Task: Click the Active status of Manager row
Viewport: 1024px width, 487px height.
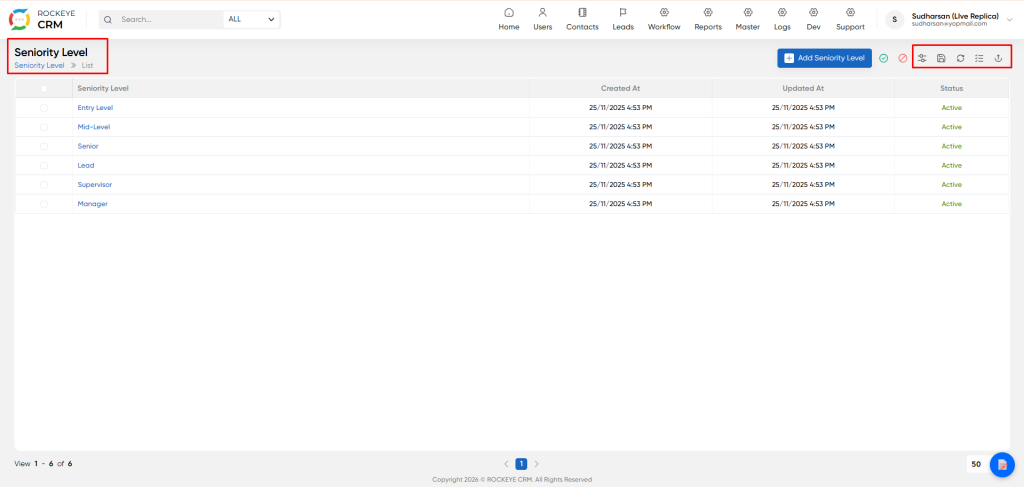Action: point(952,204)
